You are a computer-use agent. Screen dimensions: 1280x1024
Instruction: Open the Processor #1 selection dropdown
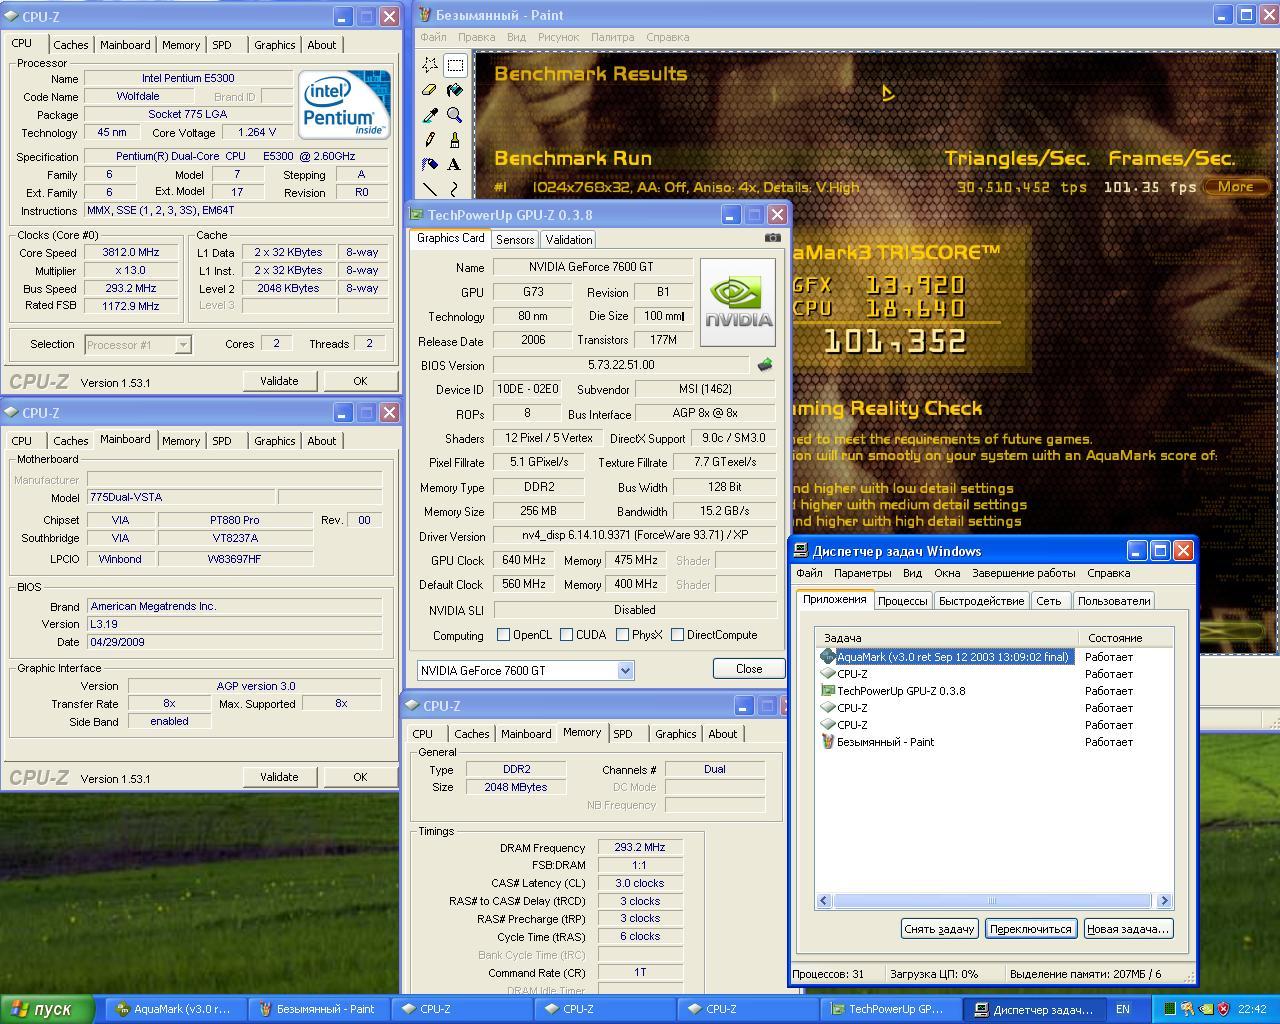coord(183,345)
